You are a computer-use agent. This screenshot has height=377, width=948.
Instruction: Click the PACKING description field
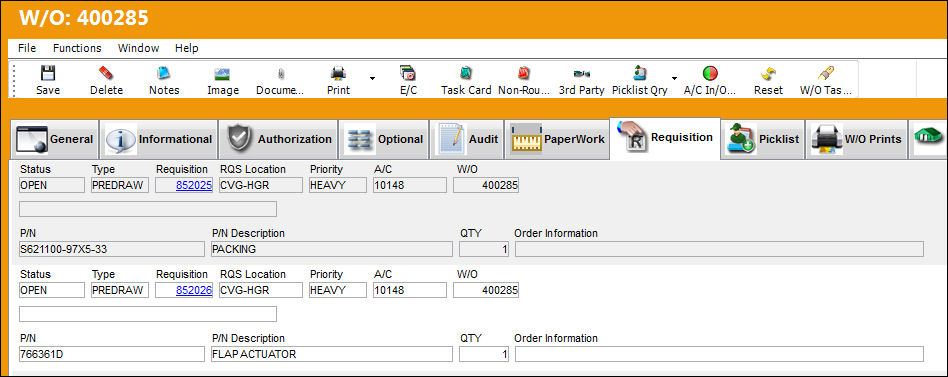(331, 249)
